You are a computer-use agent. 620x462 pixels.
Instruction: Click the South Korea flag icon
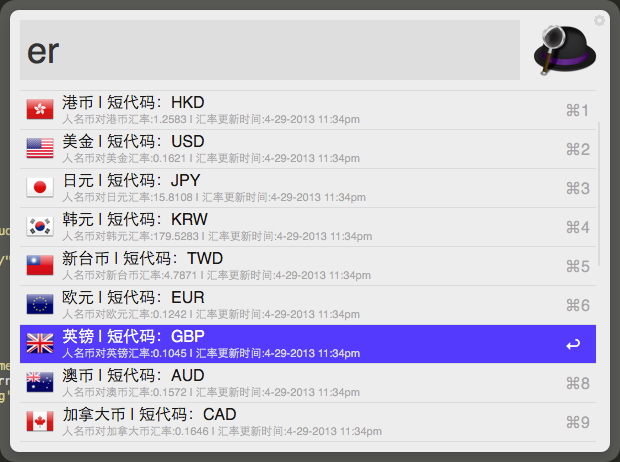[40, 227]
